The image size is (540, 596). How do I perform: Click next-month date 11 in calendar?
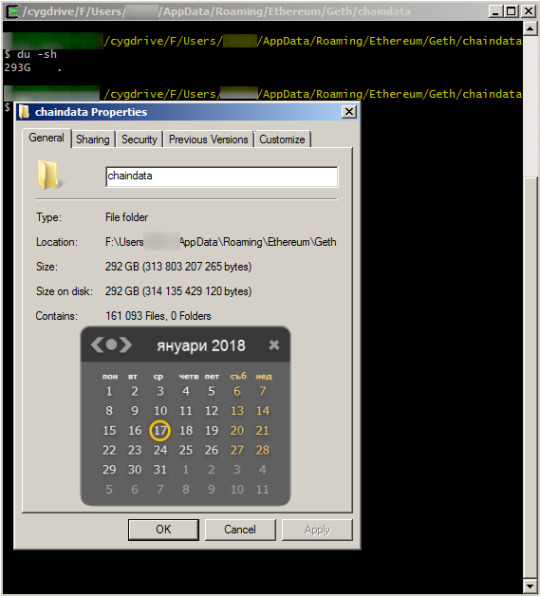point(263,490)
